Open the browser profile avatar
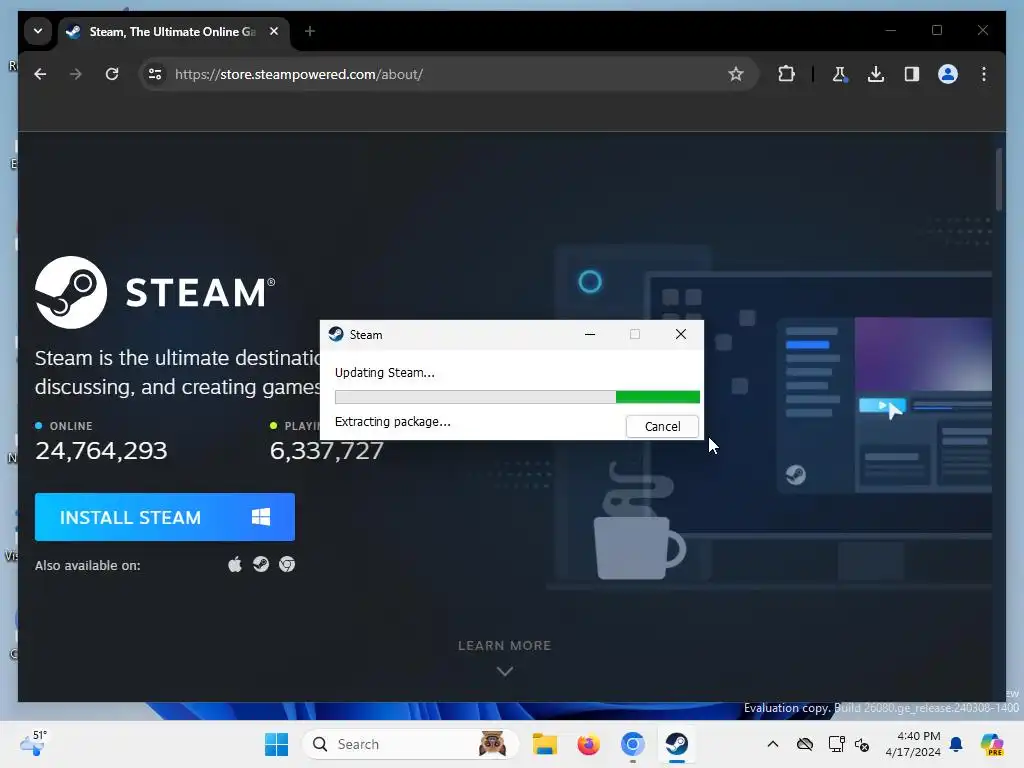1024x768 pixels. click(x=948, y=74)
